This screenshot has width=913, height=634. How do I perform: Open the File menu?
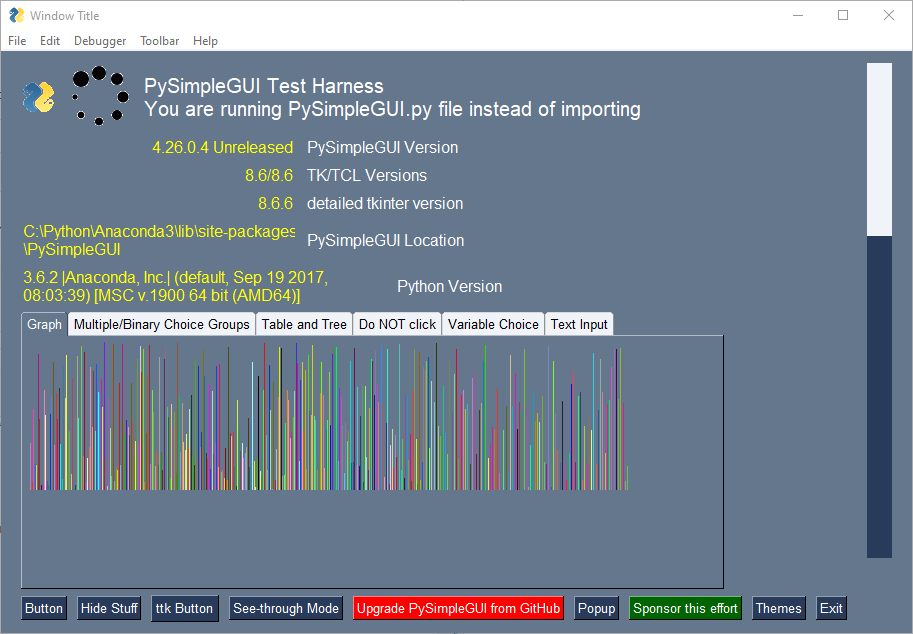coord(17,41)
